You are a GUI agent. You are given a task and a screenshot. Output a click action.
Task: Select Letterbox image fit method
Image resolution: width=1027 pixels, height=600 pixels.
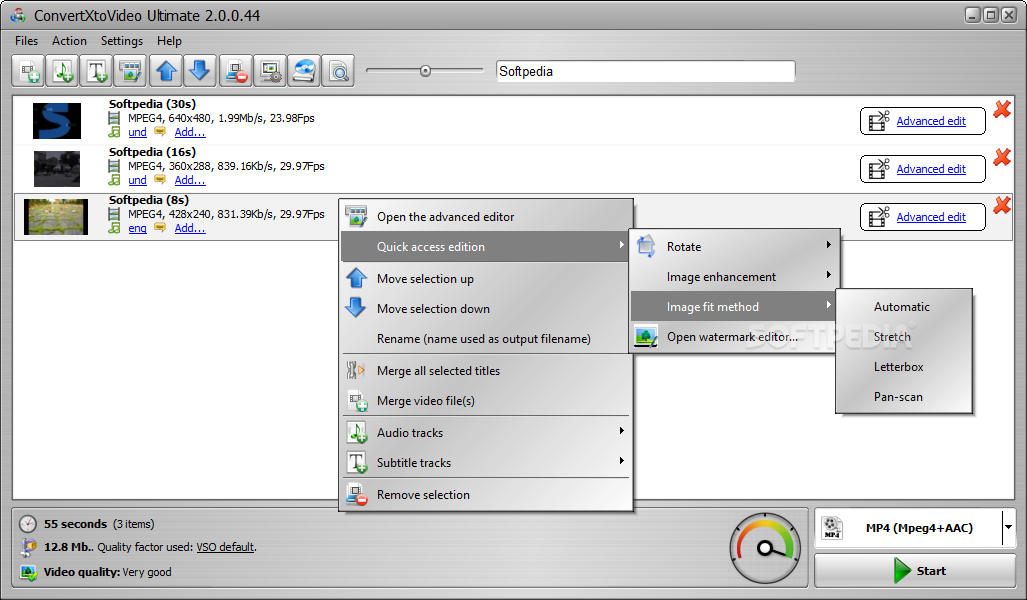pos(903,367)
